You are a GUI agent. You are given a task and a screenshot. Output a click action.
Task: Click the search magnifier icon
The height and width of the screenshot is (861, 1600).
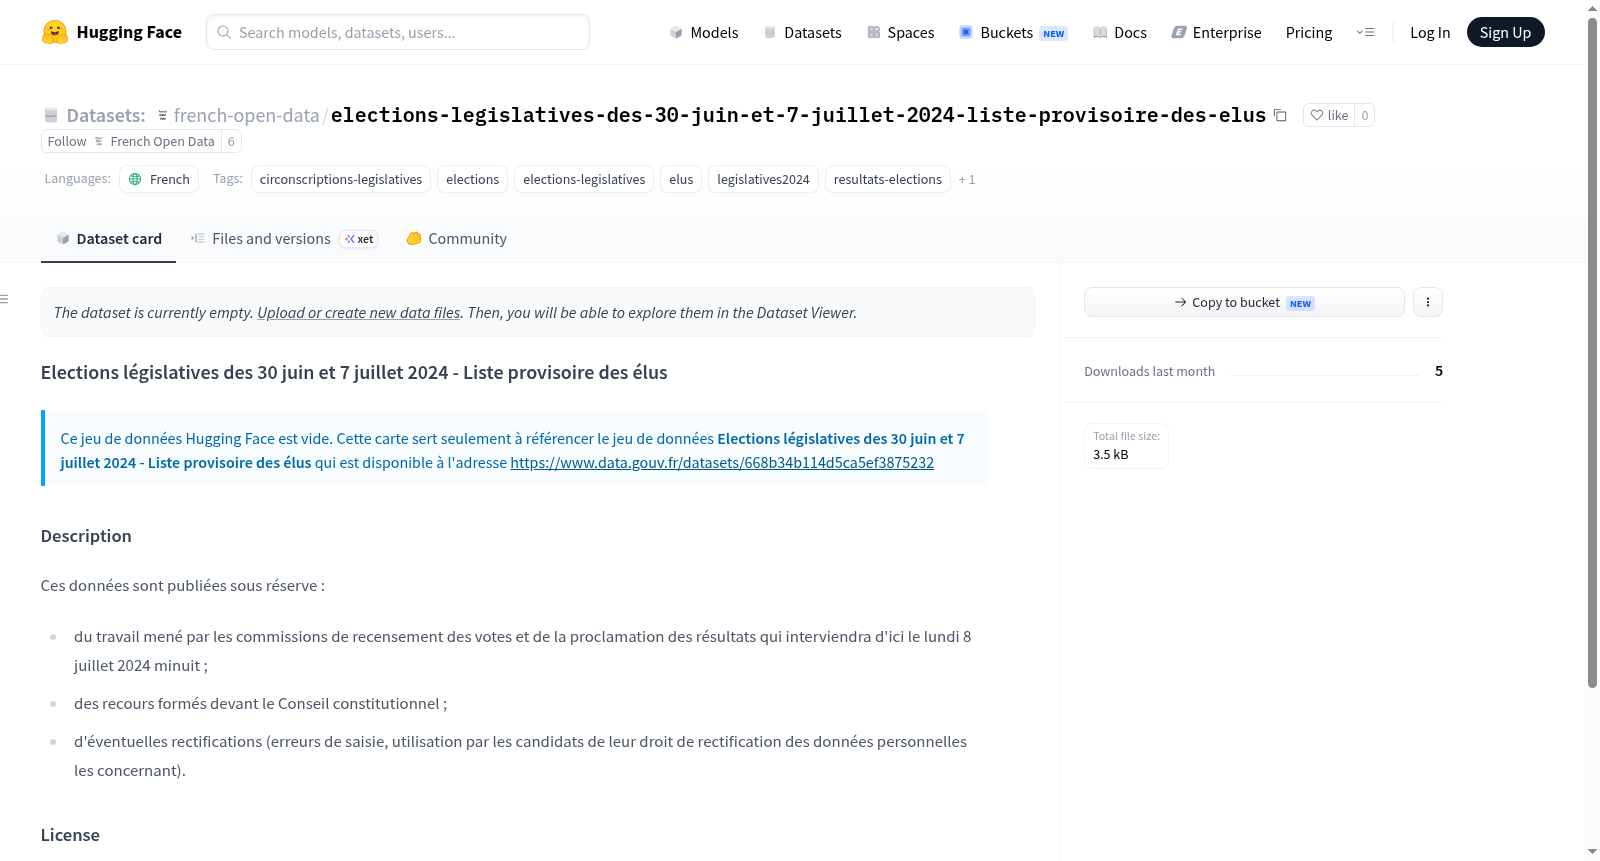224,32
